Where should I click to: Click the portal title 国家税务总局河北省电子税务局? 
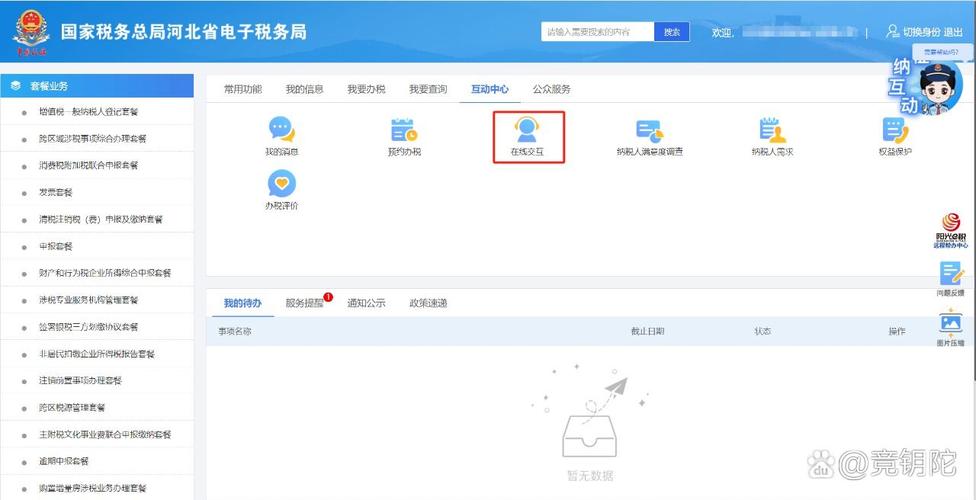coord(184,32)
